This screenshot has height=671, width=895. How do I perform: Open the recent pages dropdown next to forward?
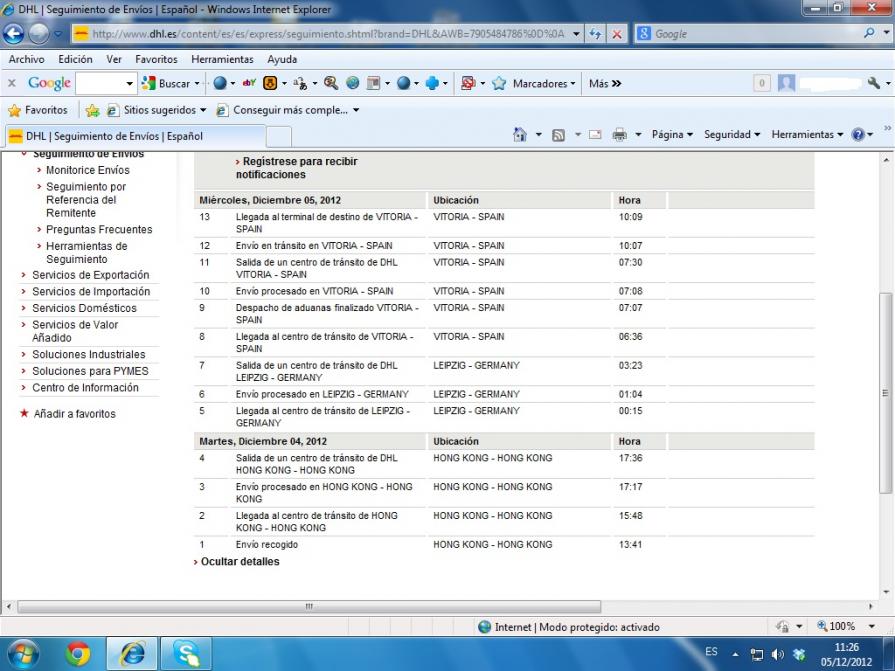(58, 34)
